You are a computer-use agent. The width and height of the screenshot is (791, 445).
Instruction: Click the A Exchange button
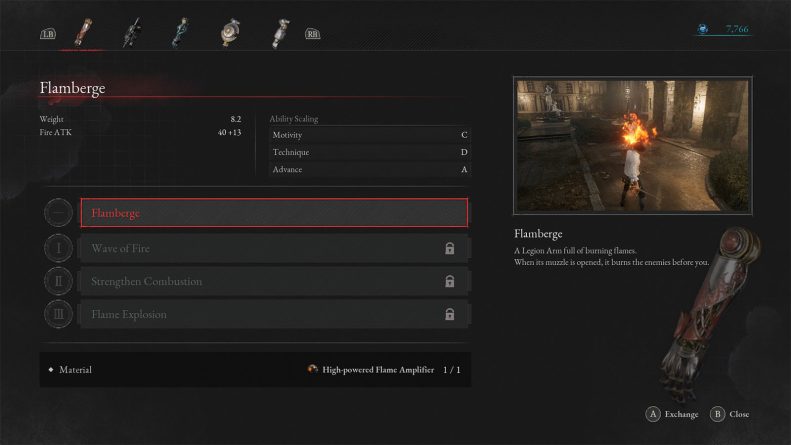click(x=672, y=414)
